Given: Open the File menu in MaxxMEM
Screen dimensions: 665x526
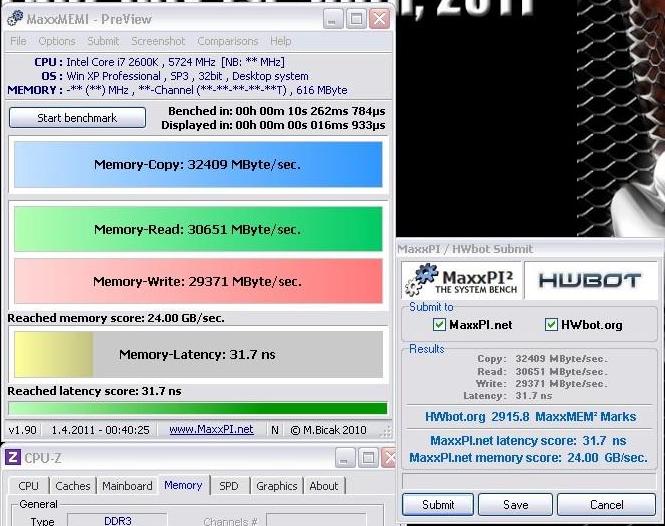Looking at the screenshot, I should [x=18, y=41].
